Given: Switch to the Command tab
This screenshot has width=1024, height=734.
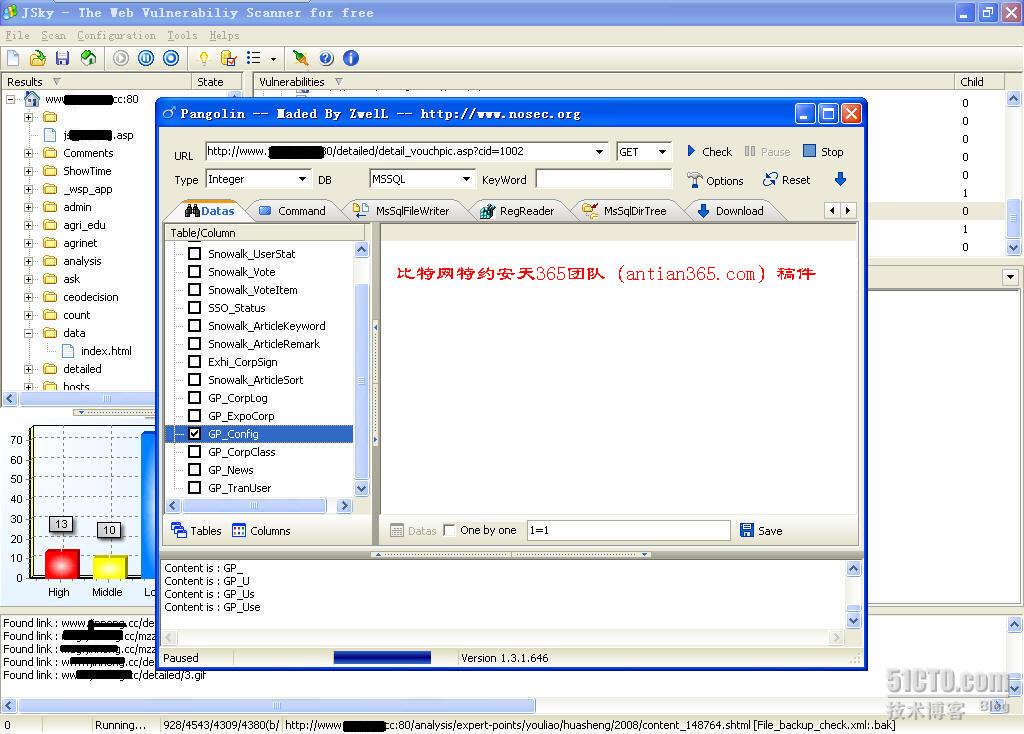Looking at the screenshot, I should point(293,211).
